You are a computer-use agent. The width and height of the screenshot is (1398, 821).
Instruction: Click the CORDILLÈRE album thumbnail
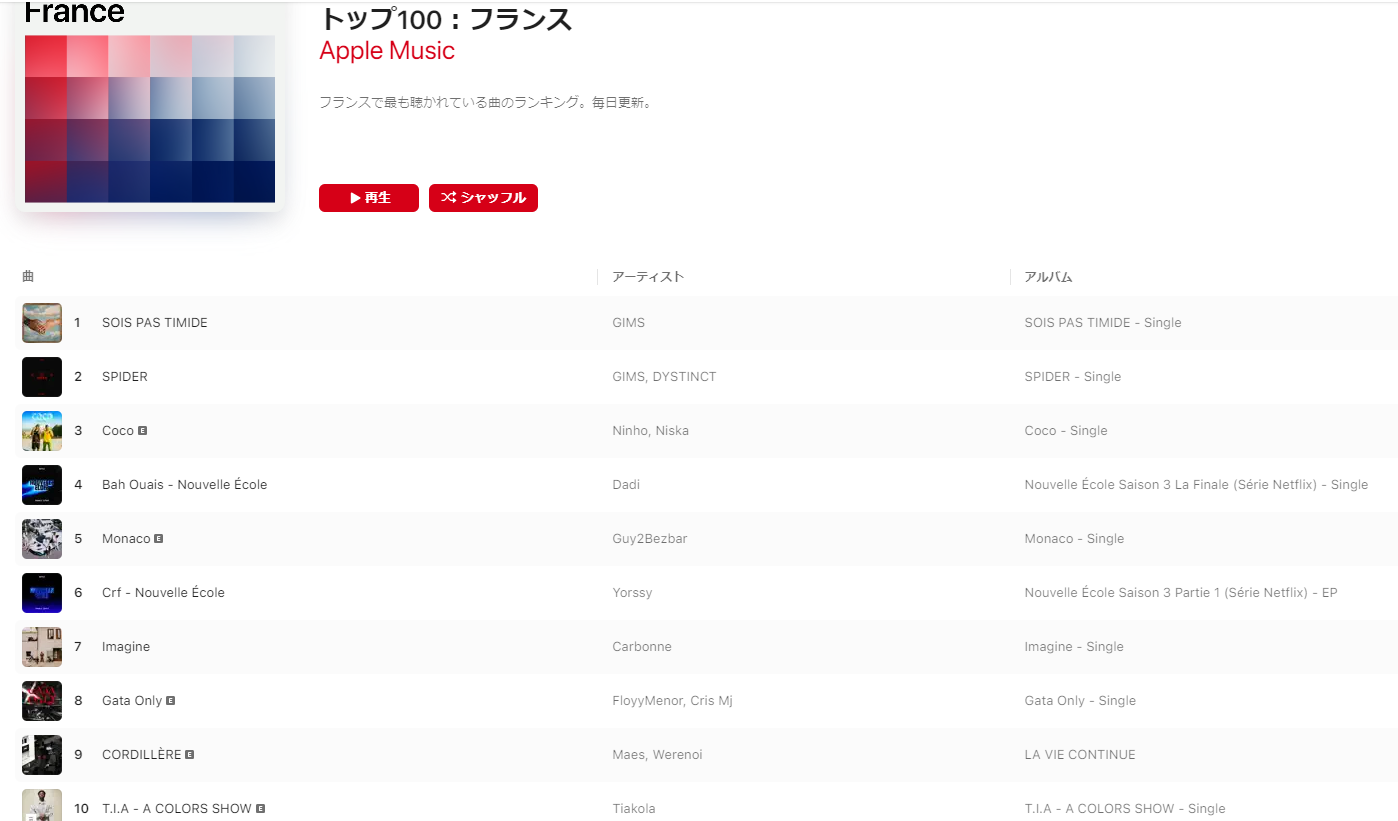click(42, 755)
